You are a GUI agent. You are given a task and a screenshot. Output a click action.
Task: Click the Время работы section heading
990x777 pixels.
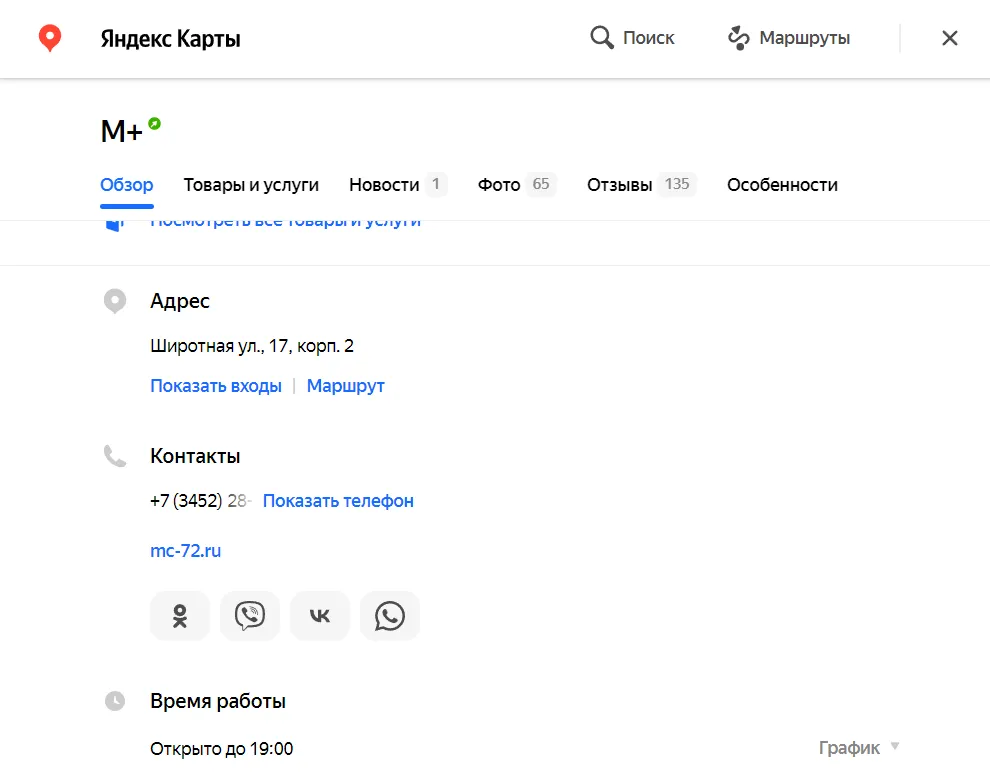(x=218, y=701)
